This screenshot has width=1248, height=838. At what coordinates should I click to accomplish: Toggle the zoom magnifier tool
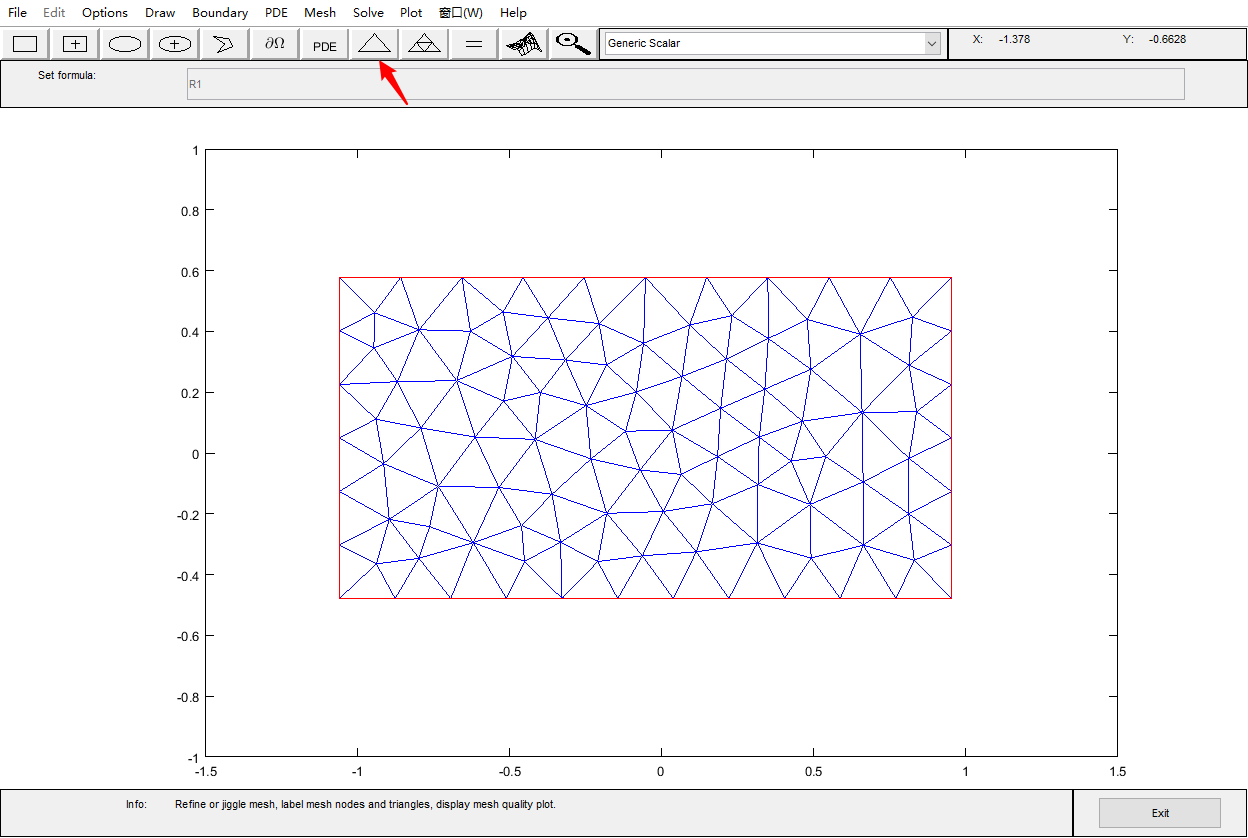pos(573,44)
